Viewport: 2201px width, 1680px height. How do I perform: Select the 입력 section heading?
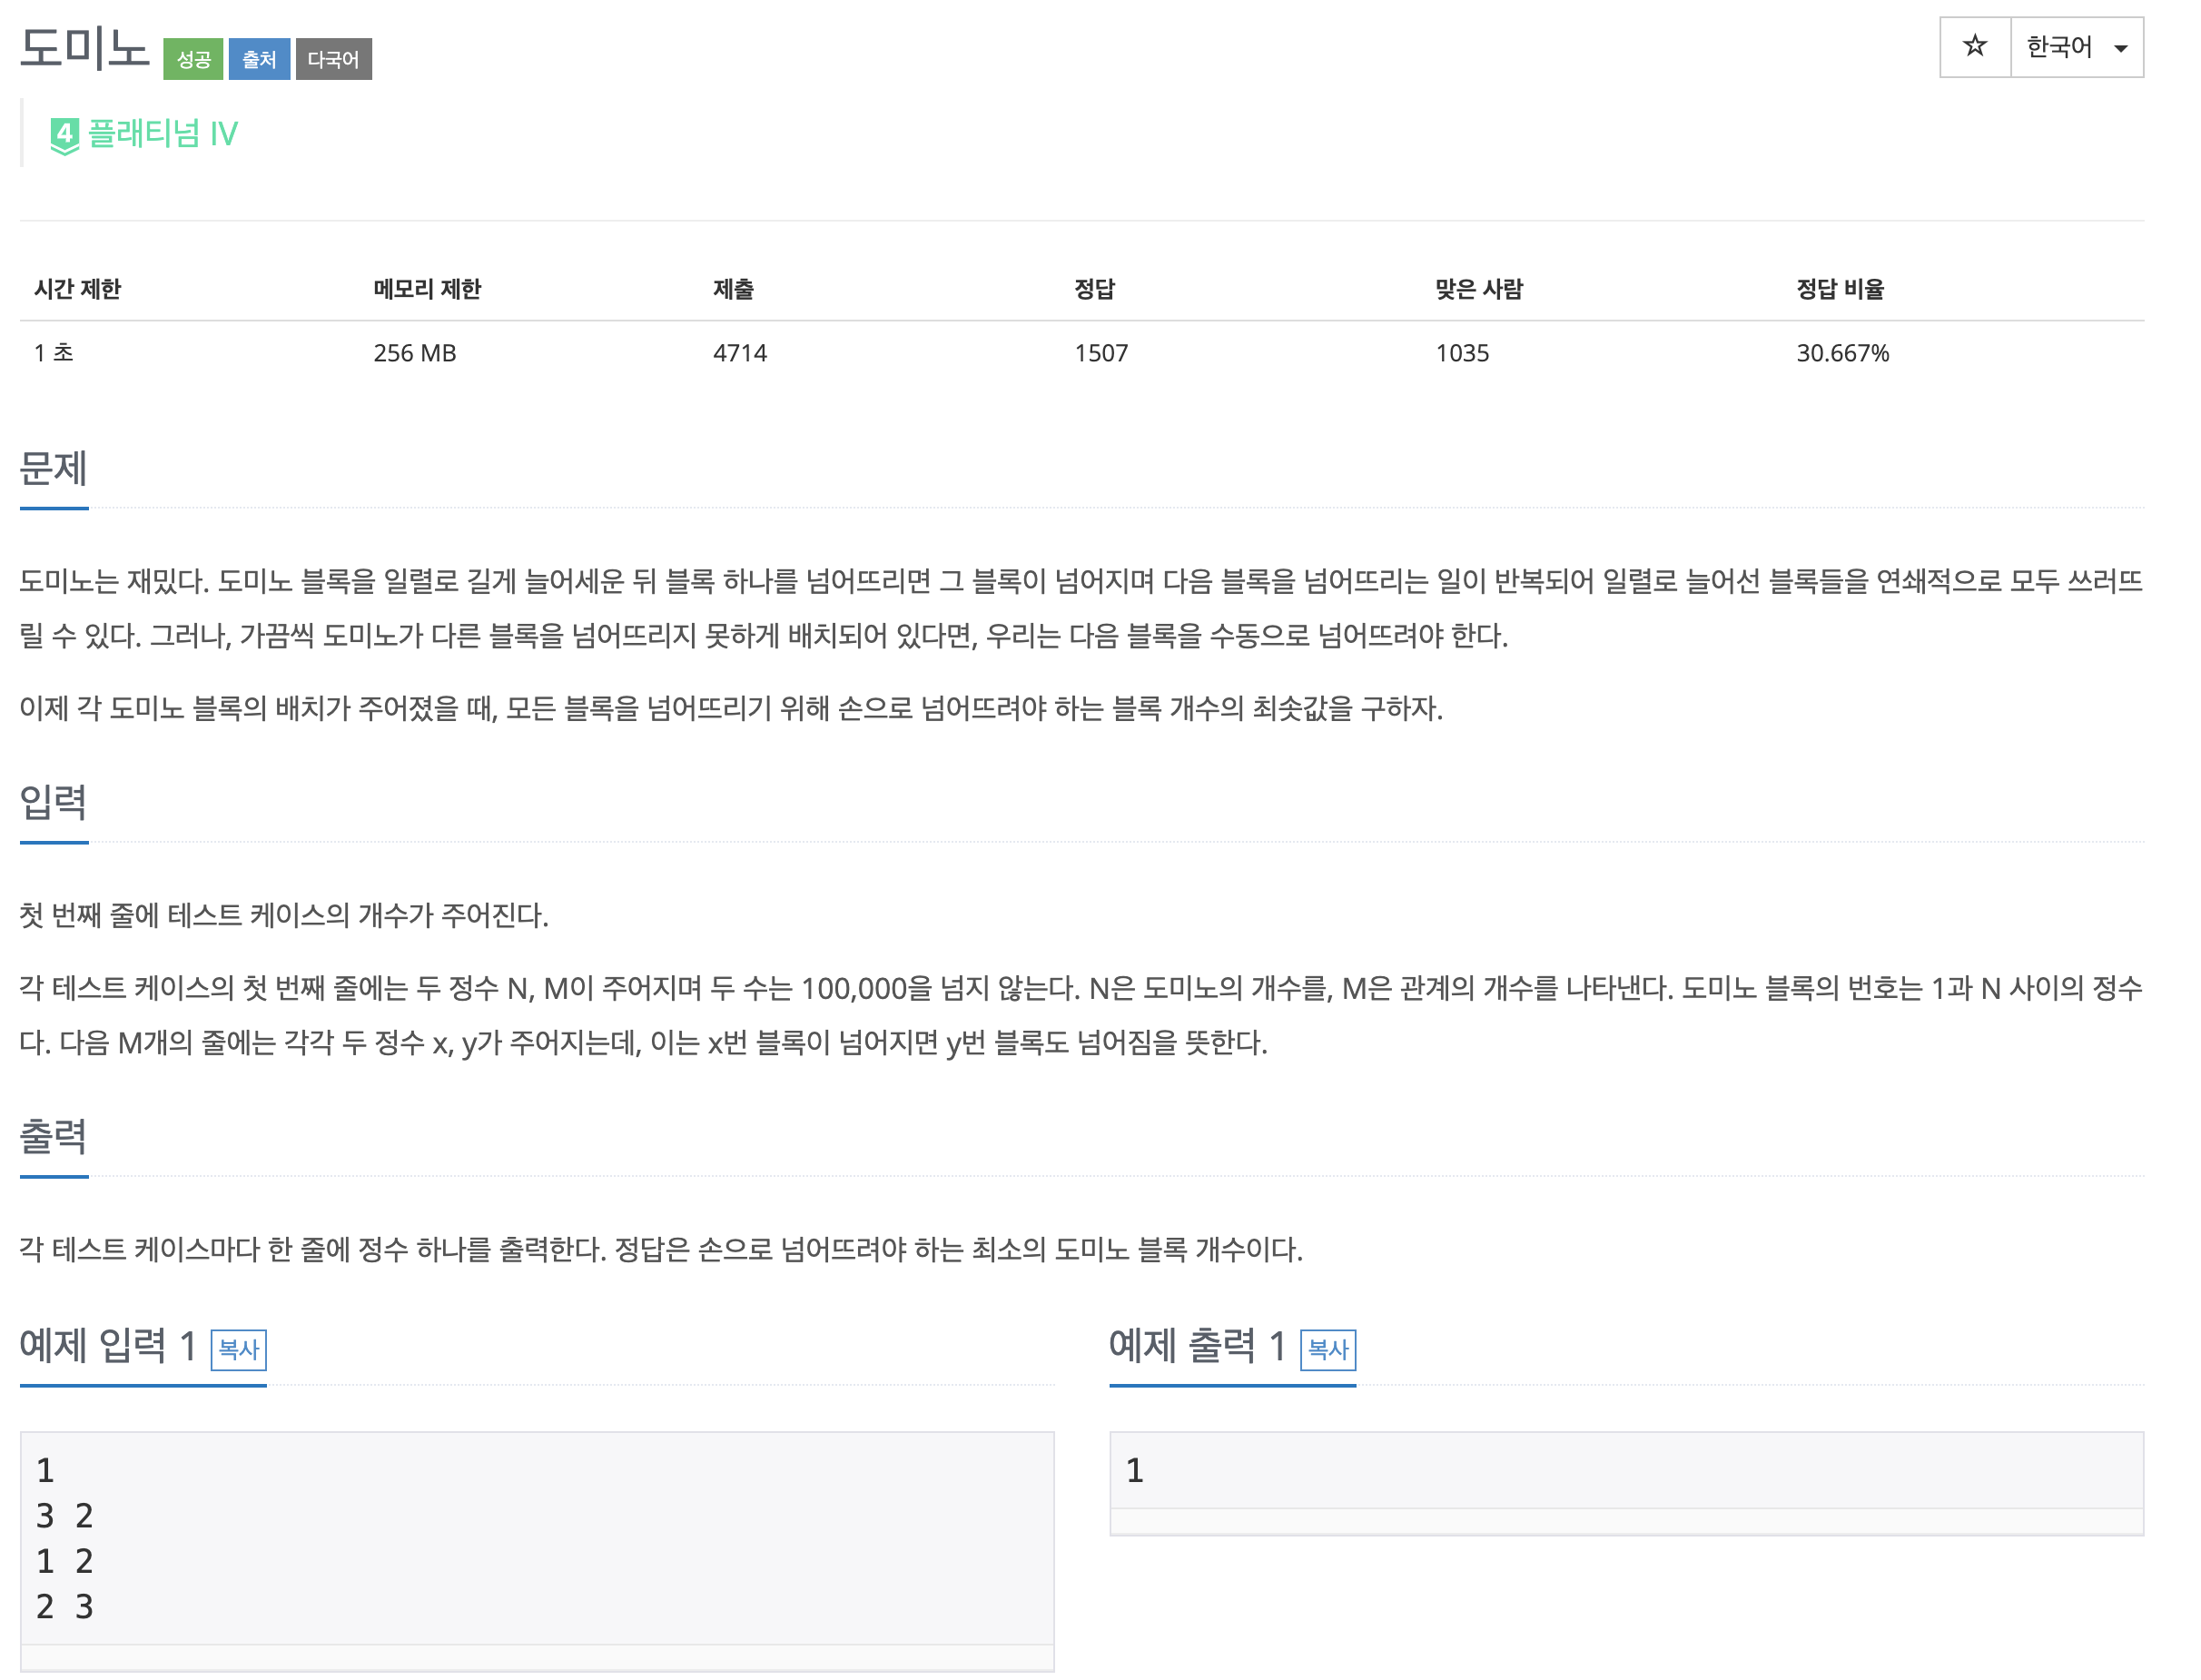coord(54,803)
